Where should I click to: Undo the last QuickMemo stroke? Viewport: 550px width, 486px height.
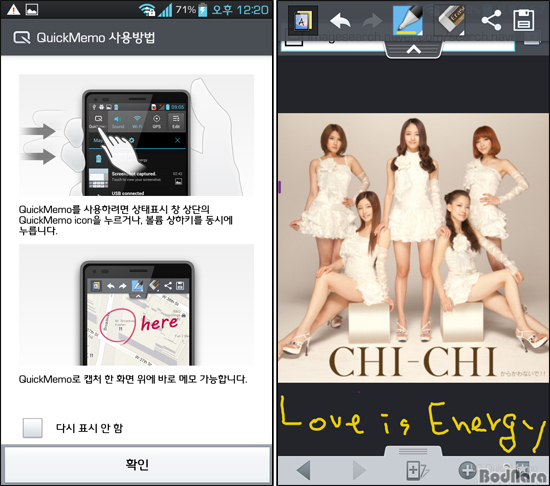coord(340,20)
